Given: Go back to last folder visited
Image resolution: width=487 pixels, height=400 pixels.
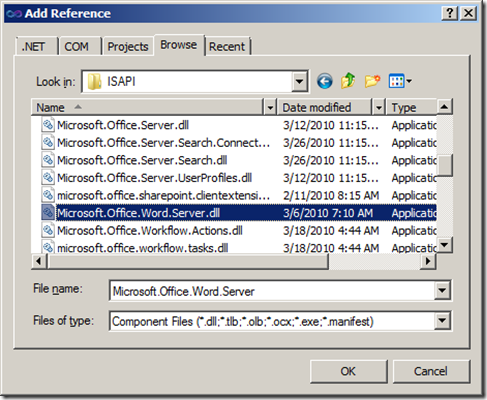Looking at the screenshot, I should (x=324, y=81).
